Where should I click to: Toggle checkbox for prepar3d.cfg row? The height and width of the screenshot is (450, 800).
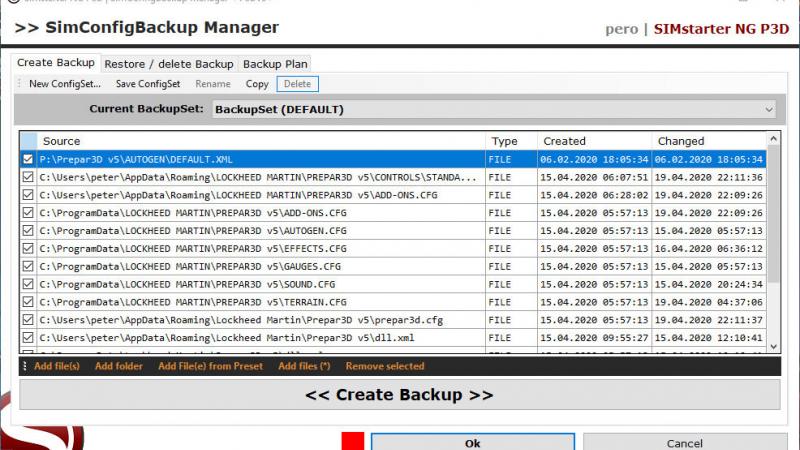pos(28,320)
